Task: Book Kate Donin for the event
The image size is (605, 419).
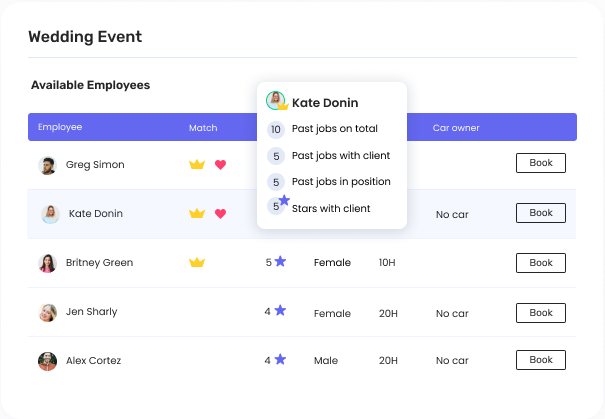Action: tap(540, 213)
